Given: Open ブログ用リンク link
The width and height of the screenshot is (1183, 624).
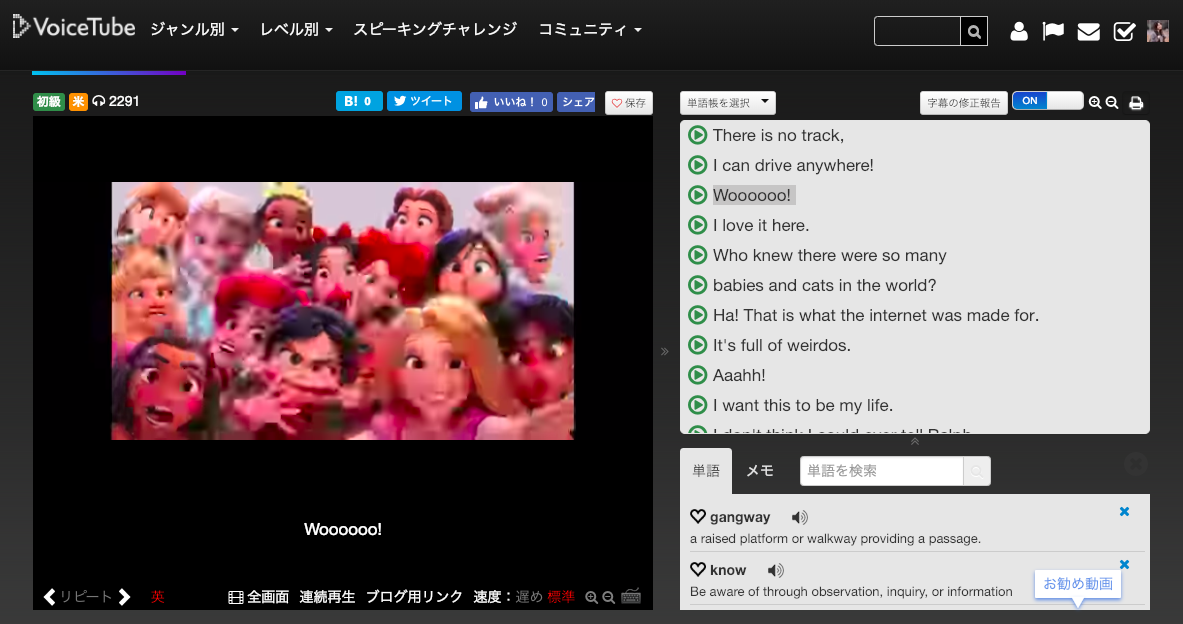Looking at the screenshot, I should pos(414,597).
